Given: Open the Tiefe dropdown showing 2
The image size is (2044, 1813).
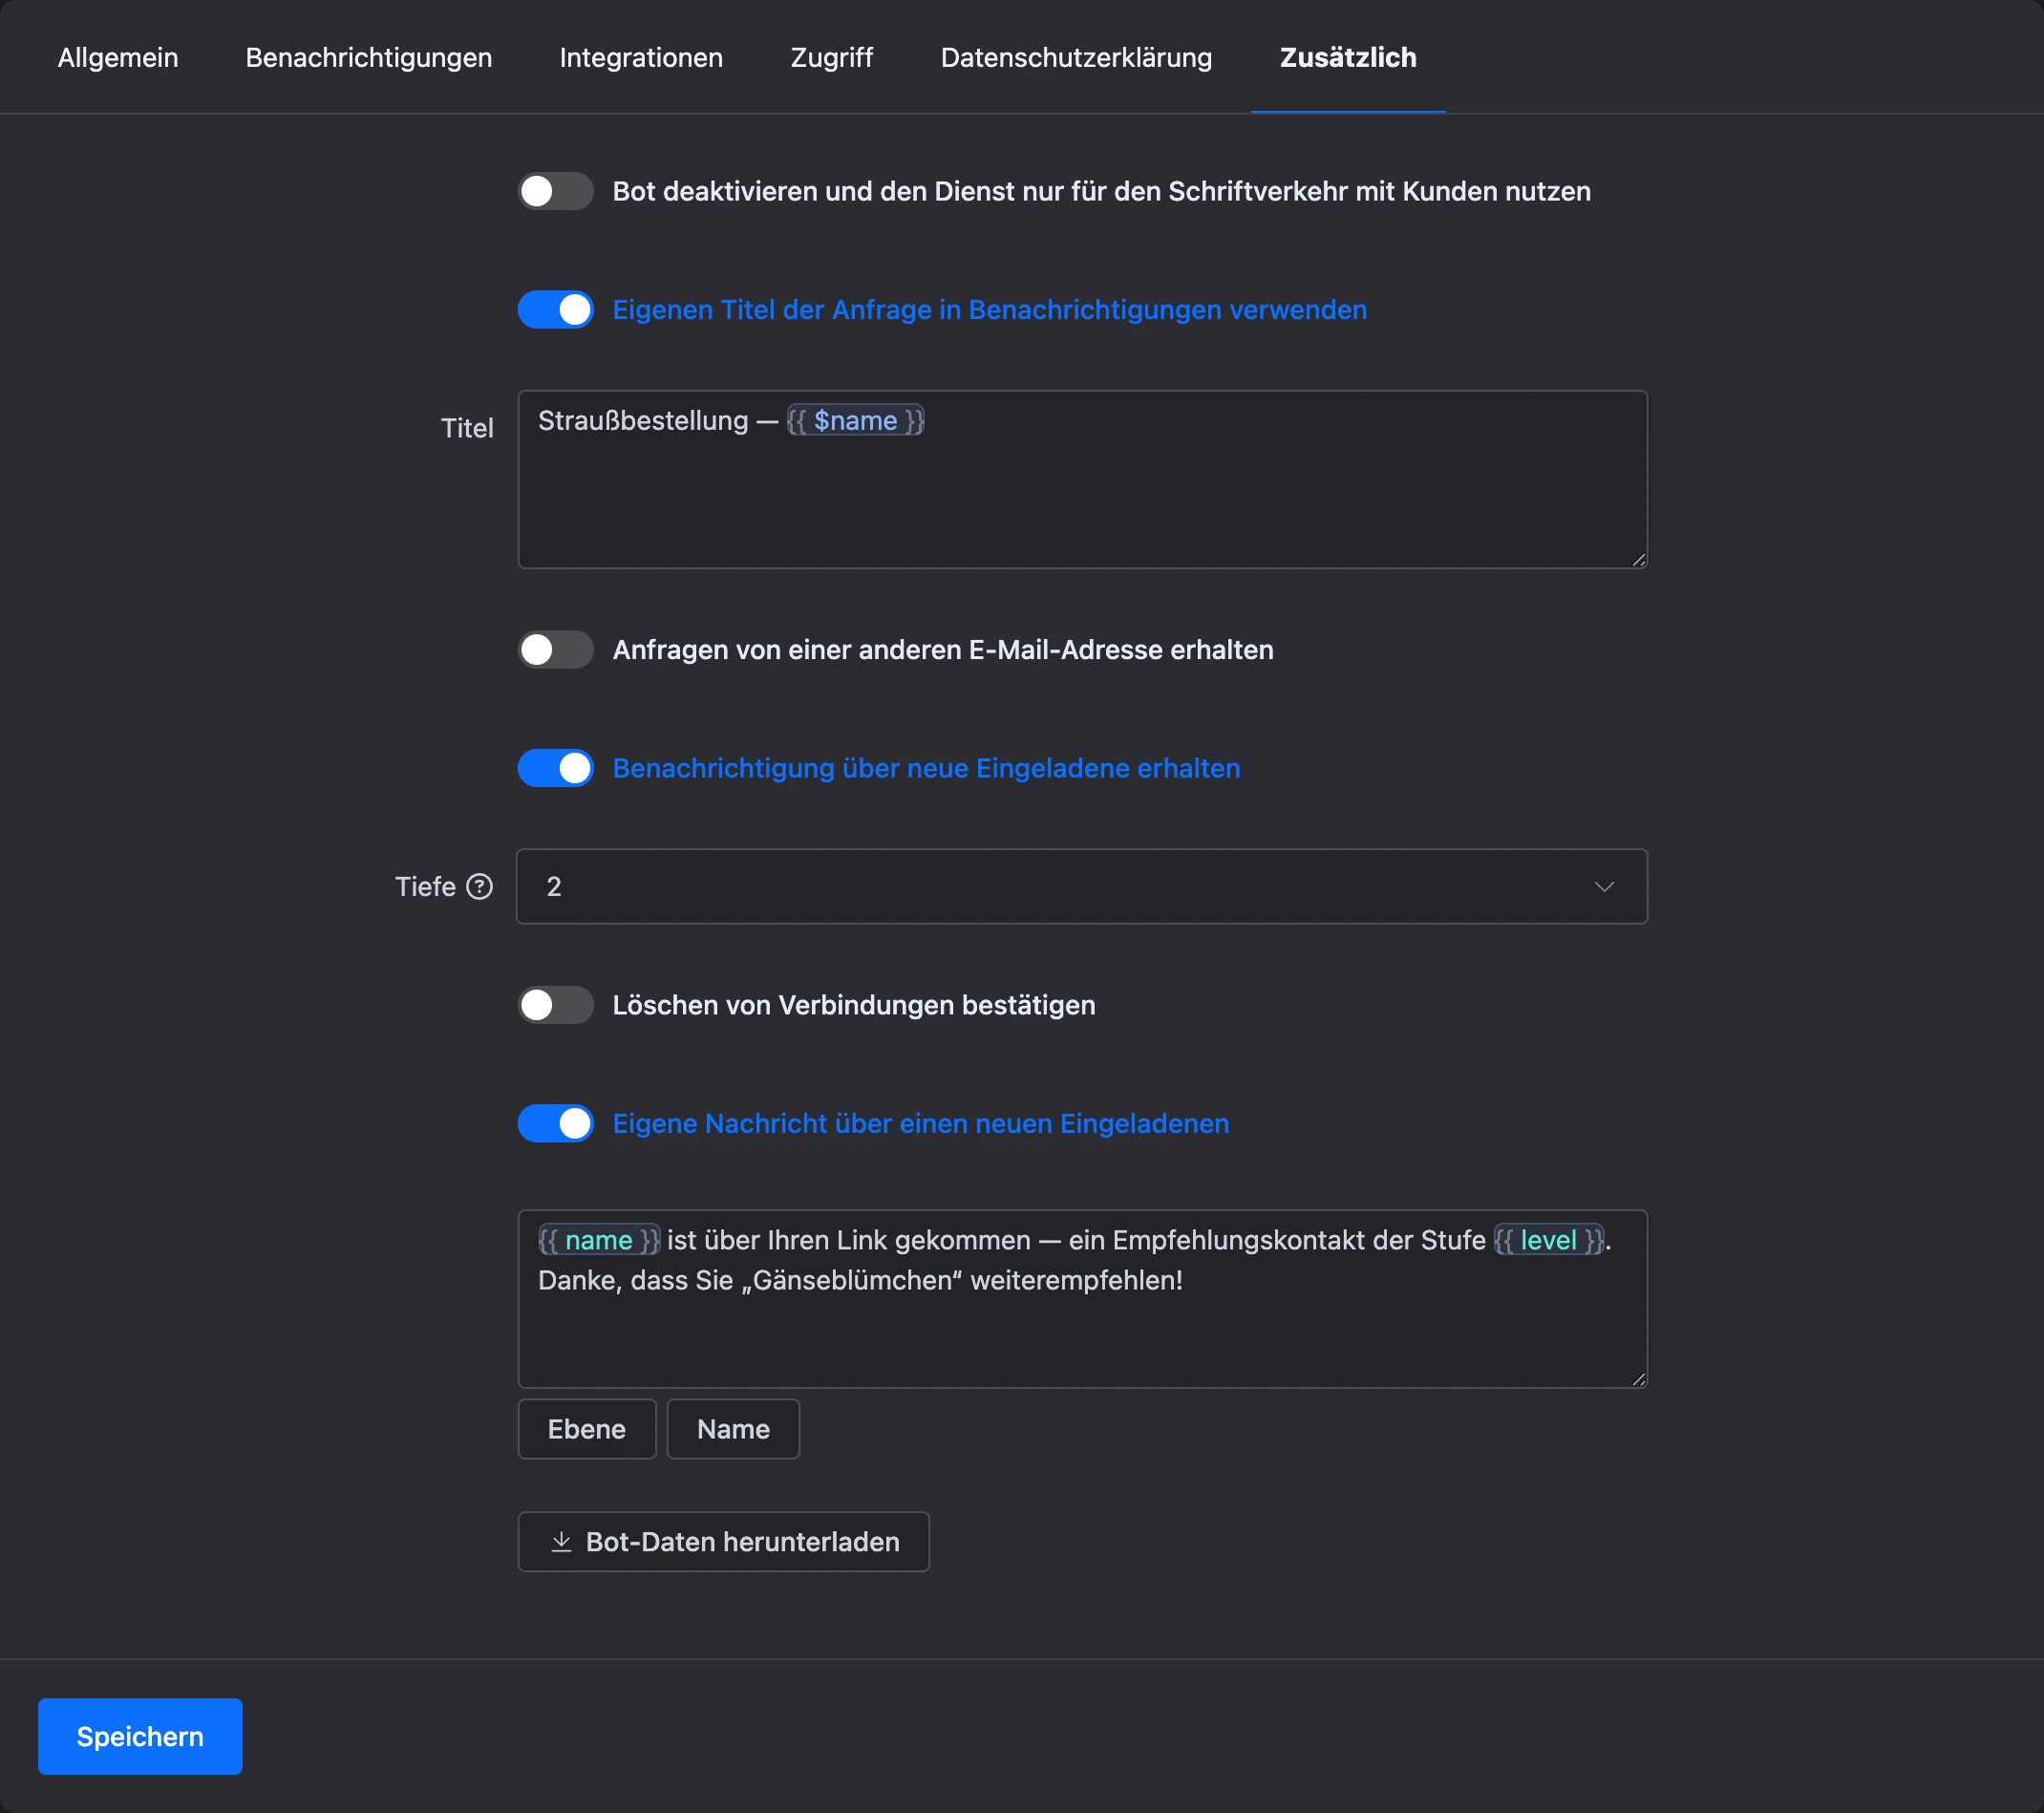Looking at the screenshot, I should click(1081, 887).
